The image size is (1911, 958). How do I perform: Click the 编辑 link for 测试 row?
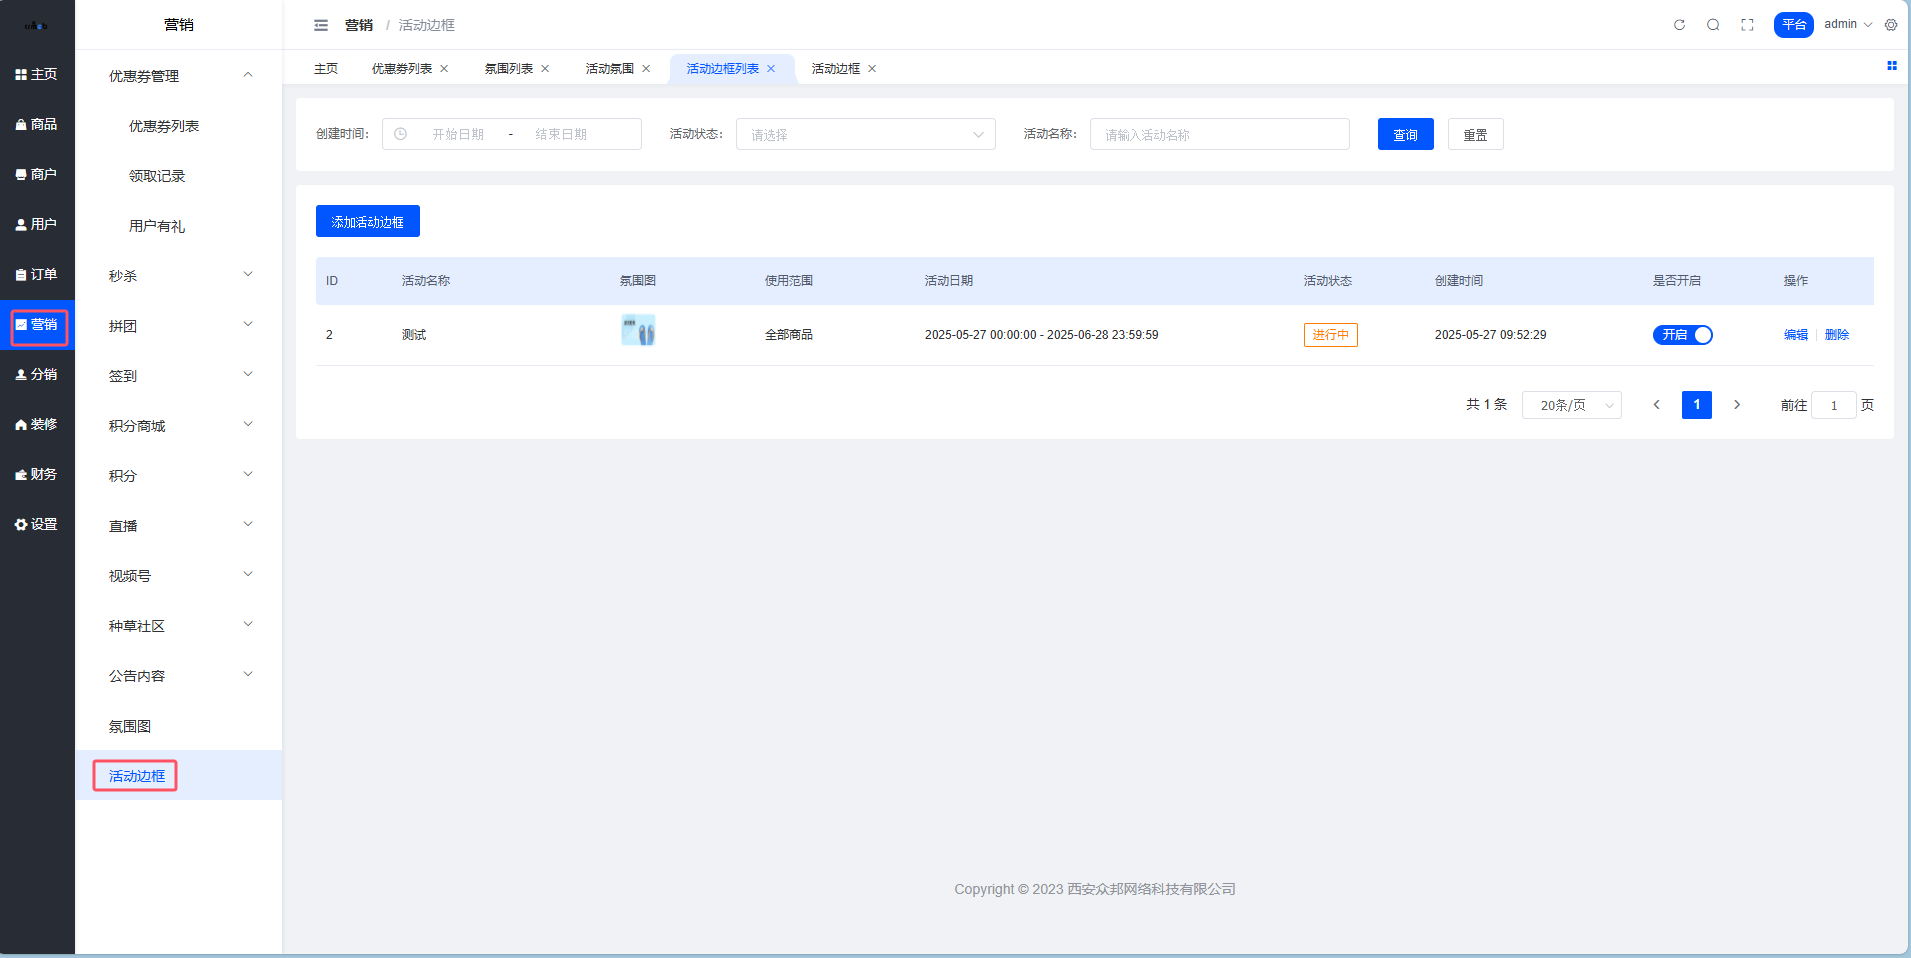(x=1795, y=335)
